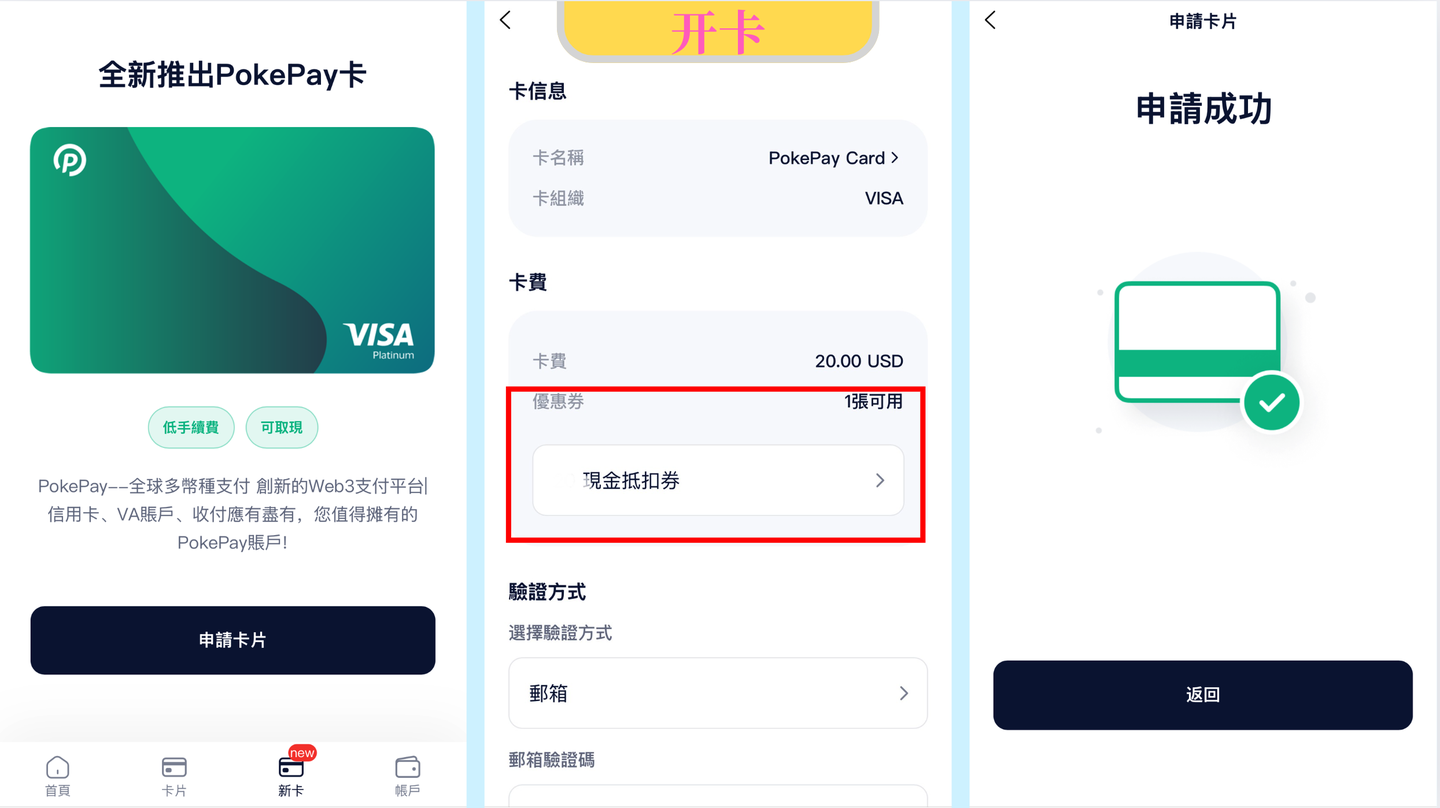Go back from the 卡信息 screen
This screenshot has height=808, width=1440.
click(x=505, y=20)
